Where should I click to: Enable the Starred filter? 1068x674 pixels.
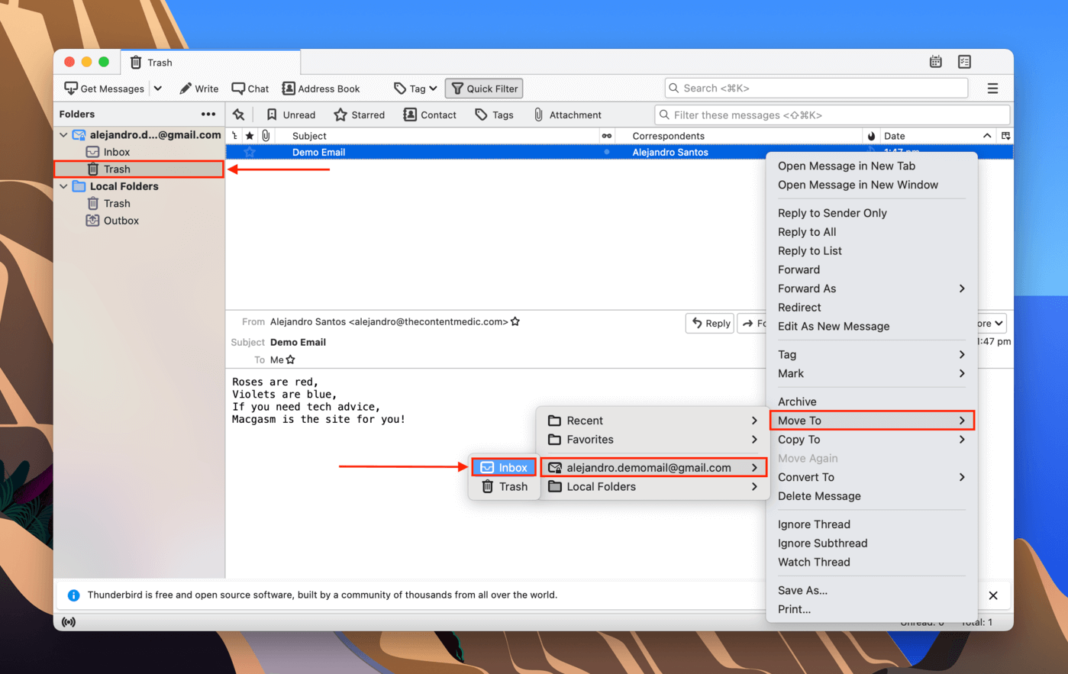coord(359,114)
